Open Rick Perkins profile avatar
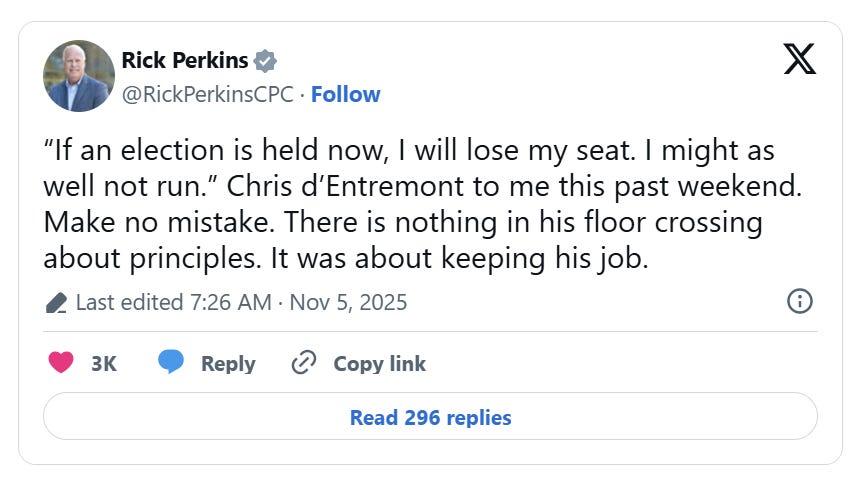Screen dimensions: 860x478 79,76
